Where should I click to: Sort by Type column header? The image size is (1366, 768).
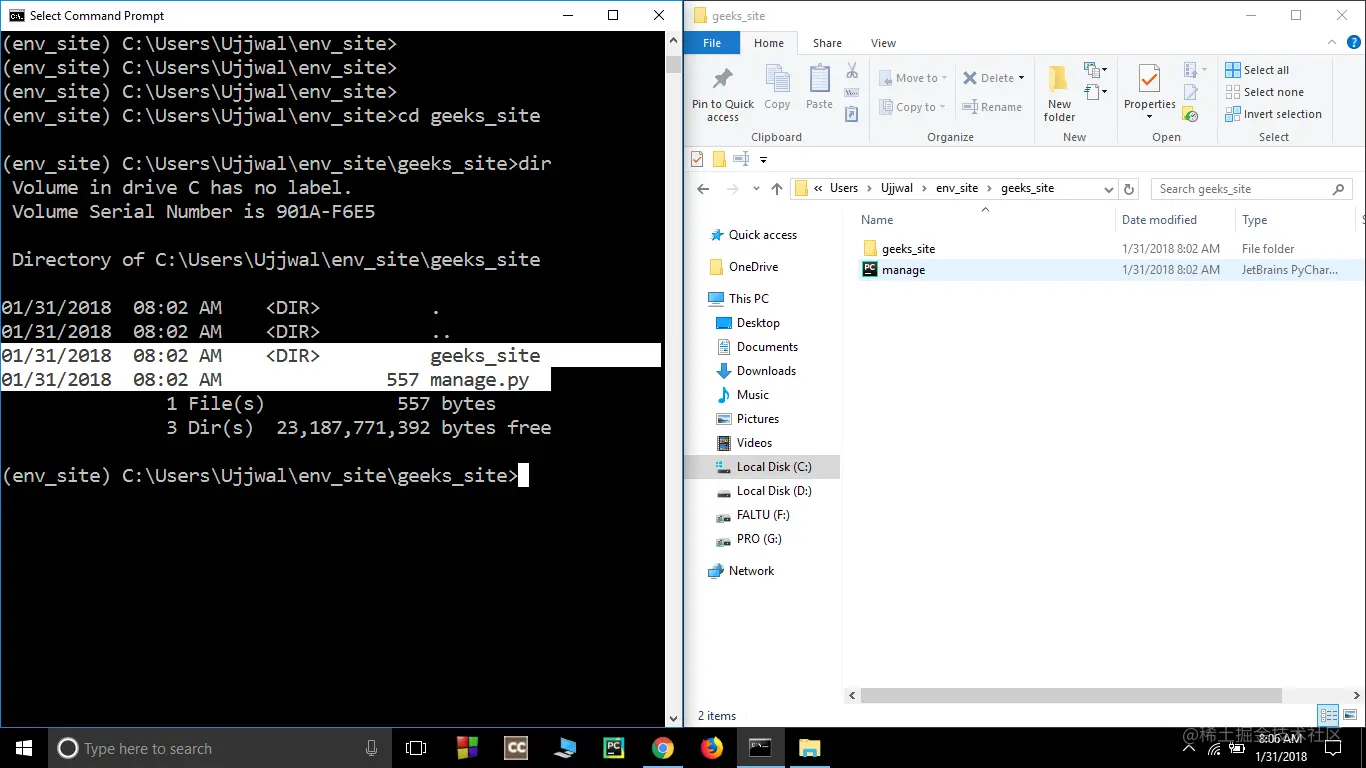(x=1254, y=220)
